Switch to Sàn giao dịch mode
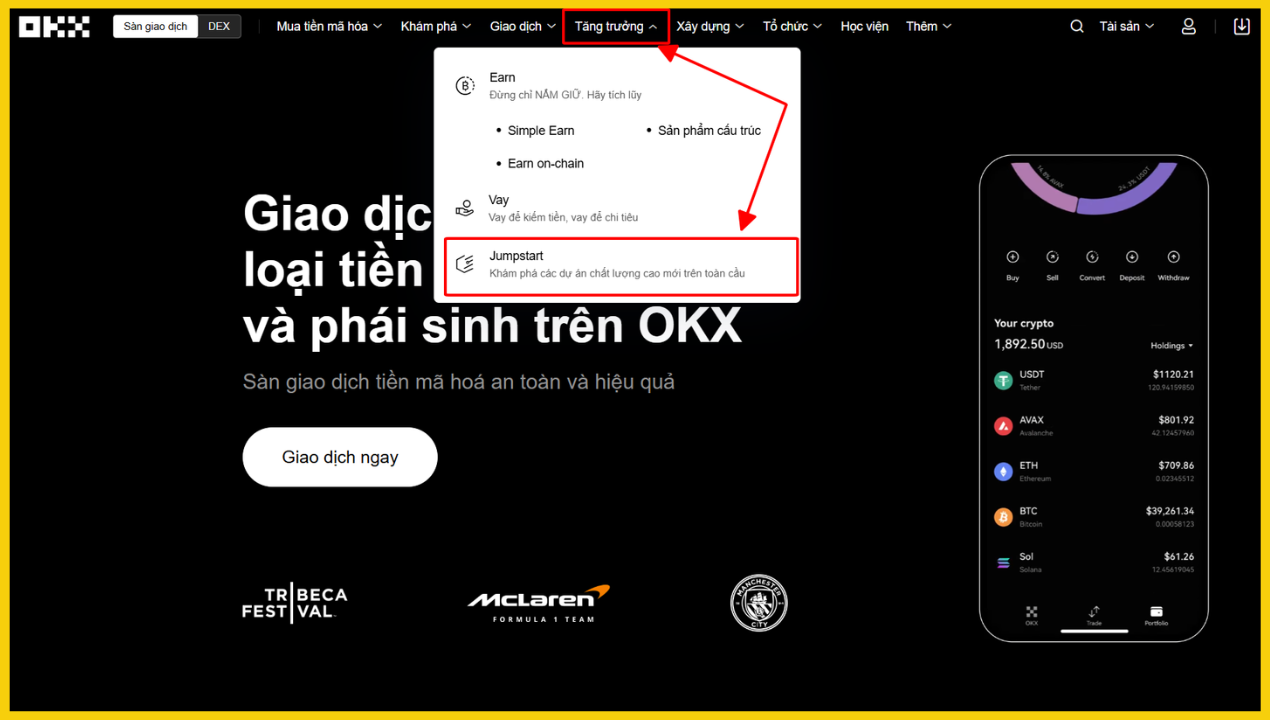This screenshot has width=1270, height=720. (155, 27)
